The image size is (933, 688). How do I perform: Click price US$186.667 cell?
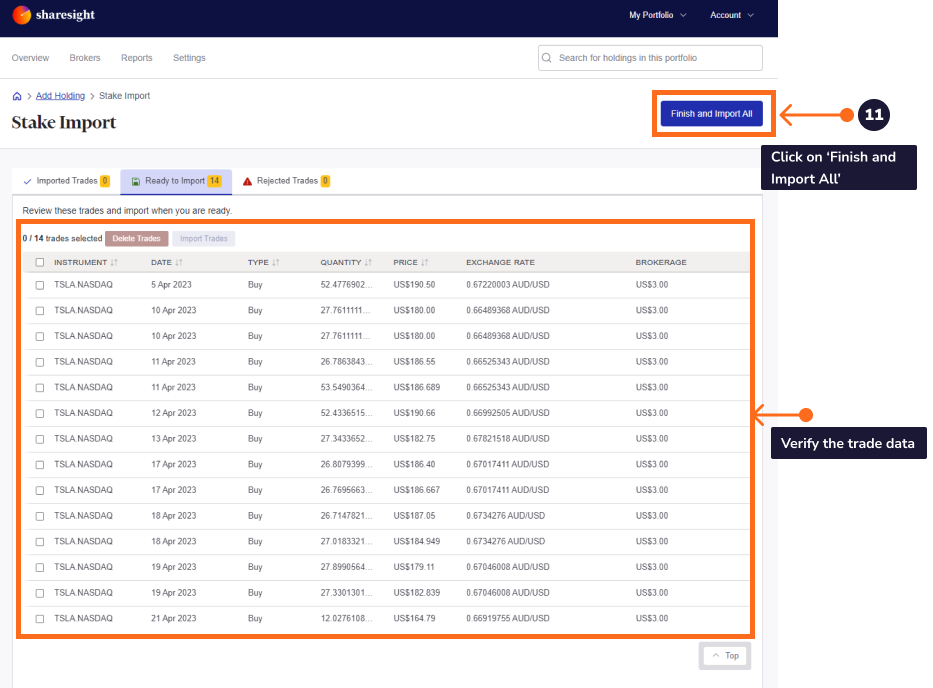(417, 490)
